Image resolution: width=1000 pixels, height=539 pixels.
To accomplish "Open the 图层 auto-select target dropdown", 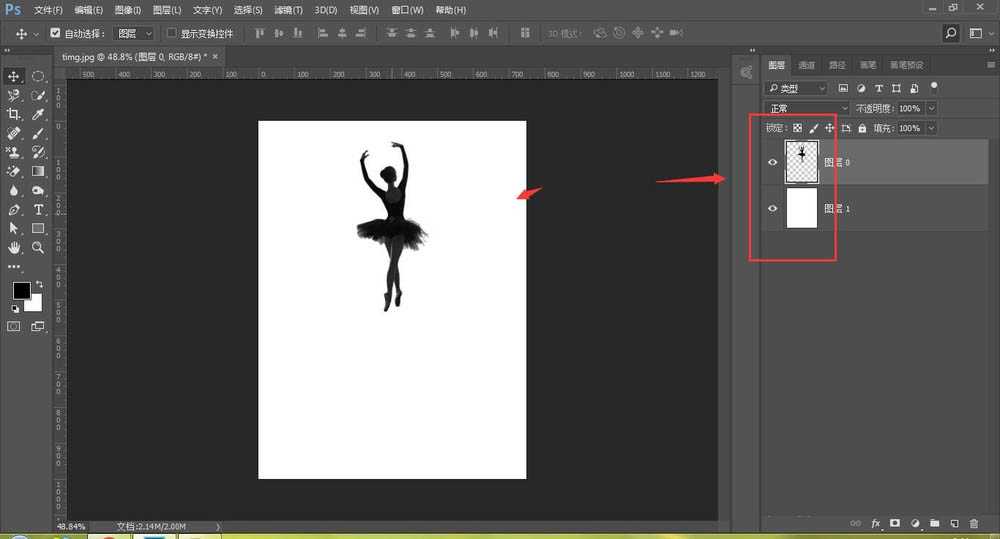I will [x=136, y=33].
